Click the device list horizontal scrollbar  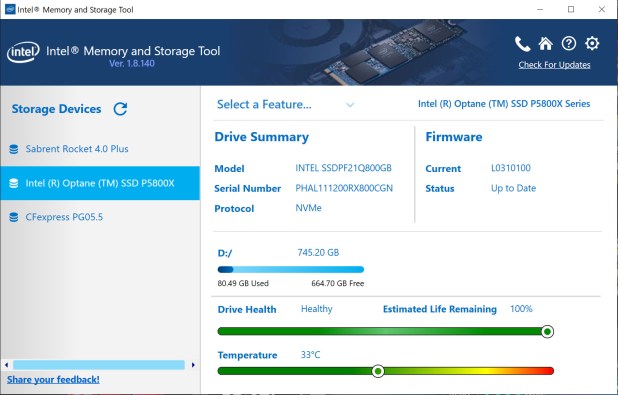(x=99, y=365)
